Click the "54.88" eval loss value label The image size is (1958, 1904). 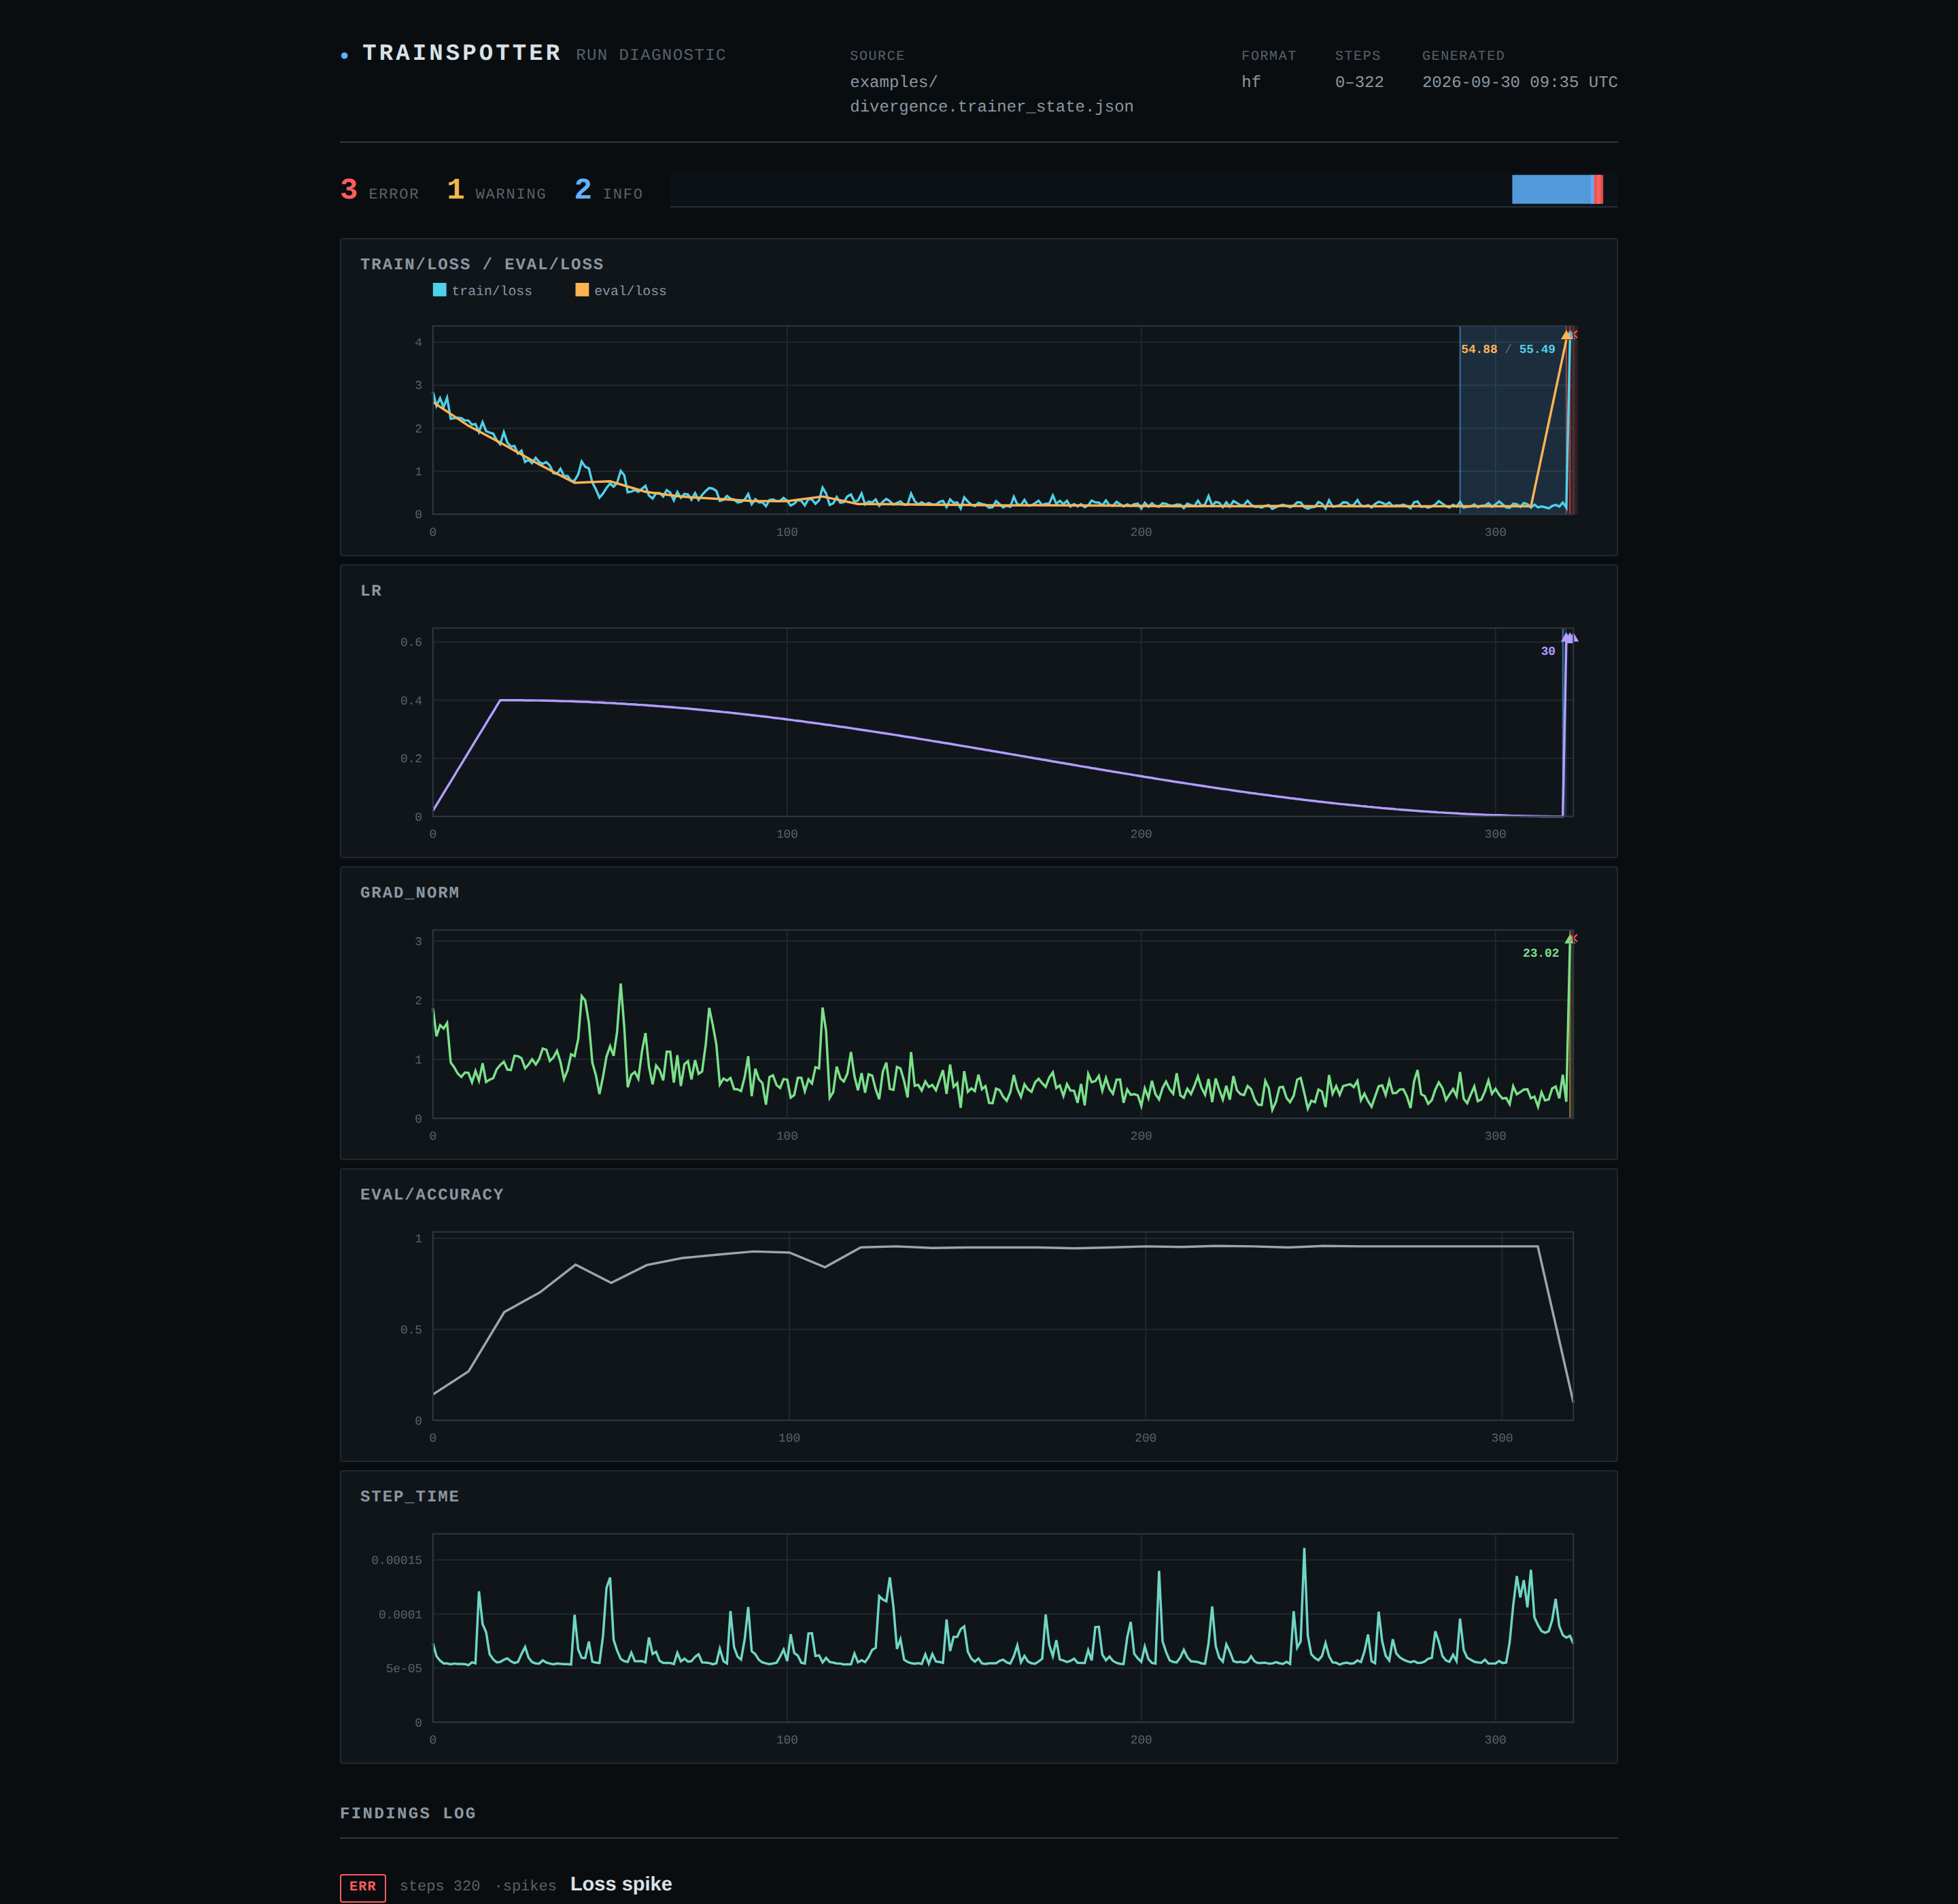(1479, 349)
